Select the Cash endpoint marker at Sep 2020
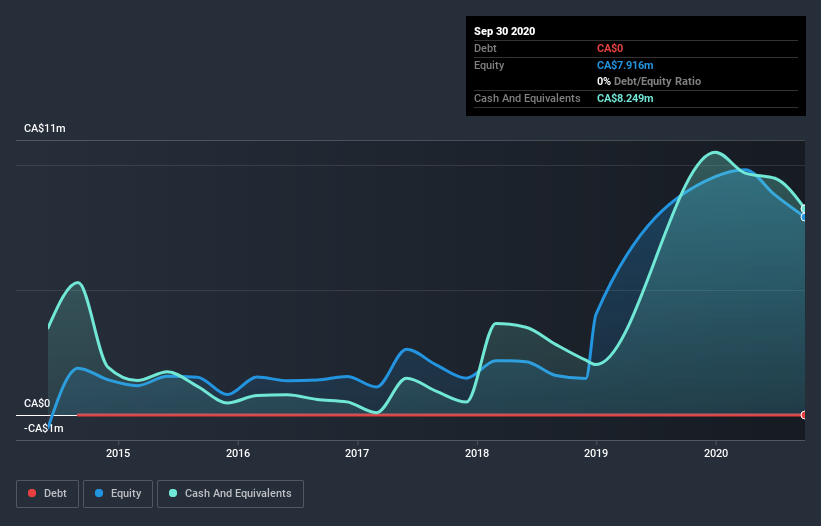The height and width of the screenshot is (526, 821). pyautogui.click(x=804, y=209)
